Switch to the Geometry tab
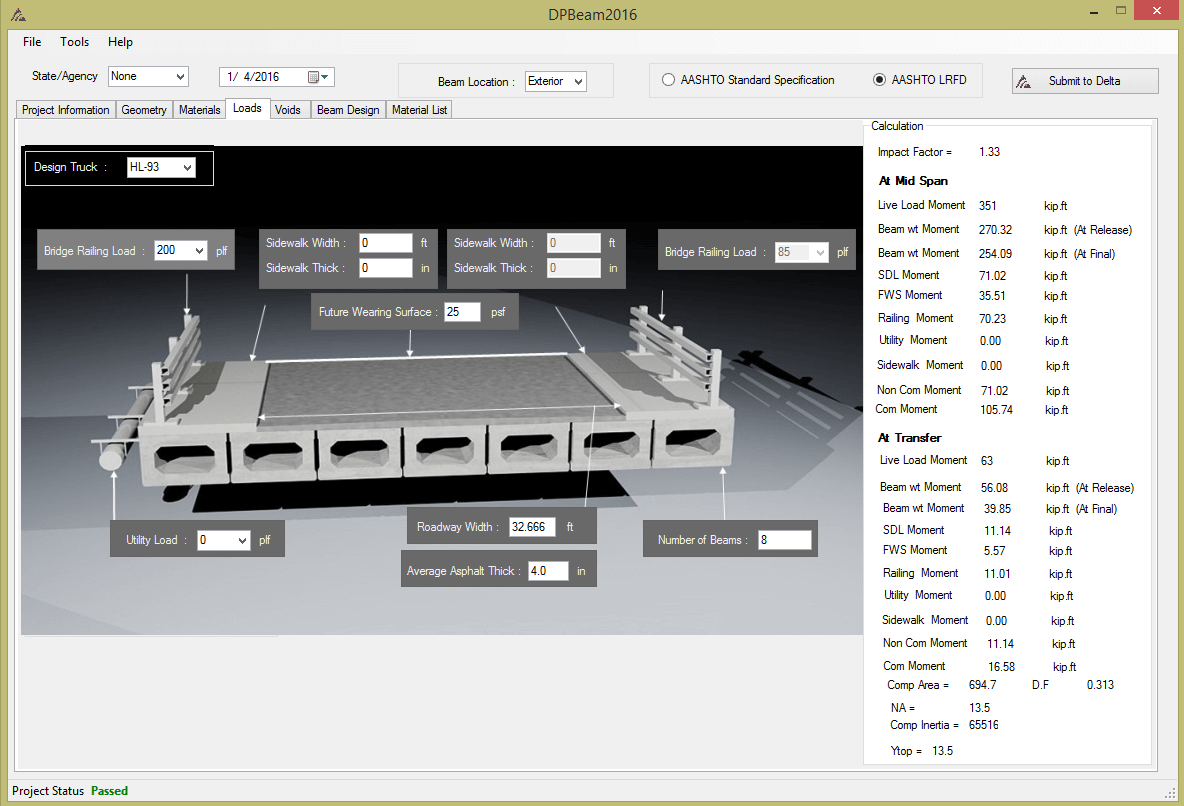The width and height of the screenshot is (1184, 806). pos(144,110)
